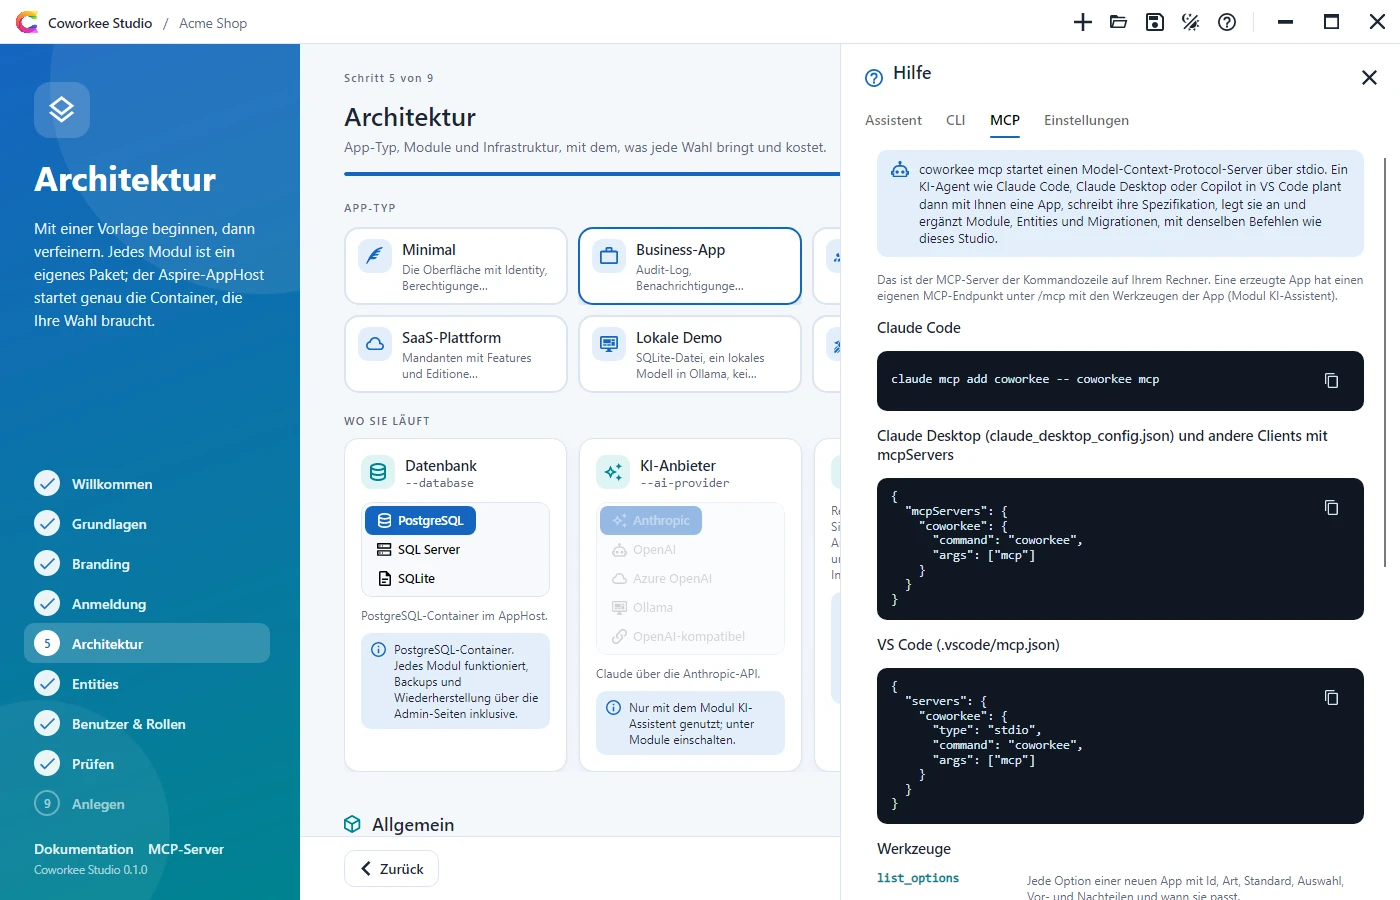Save project with floppy disk icon
Screen dimensions: 1400x900
coord(1155,22)
